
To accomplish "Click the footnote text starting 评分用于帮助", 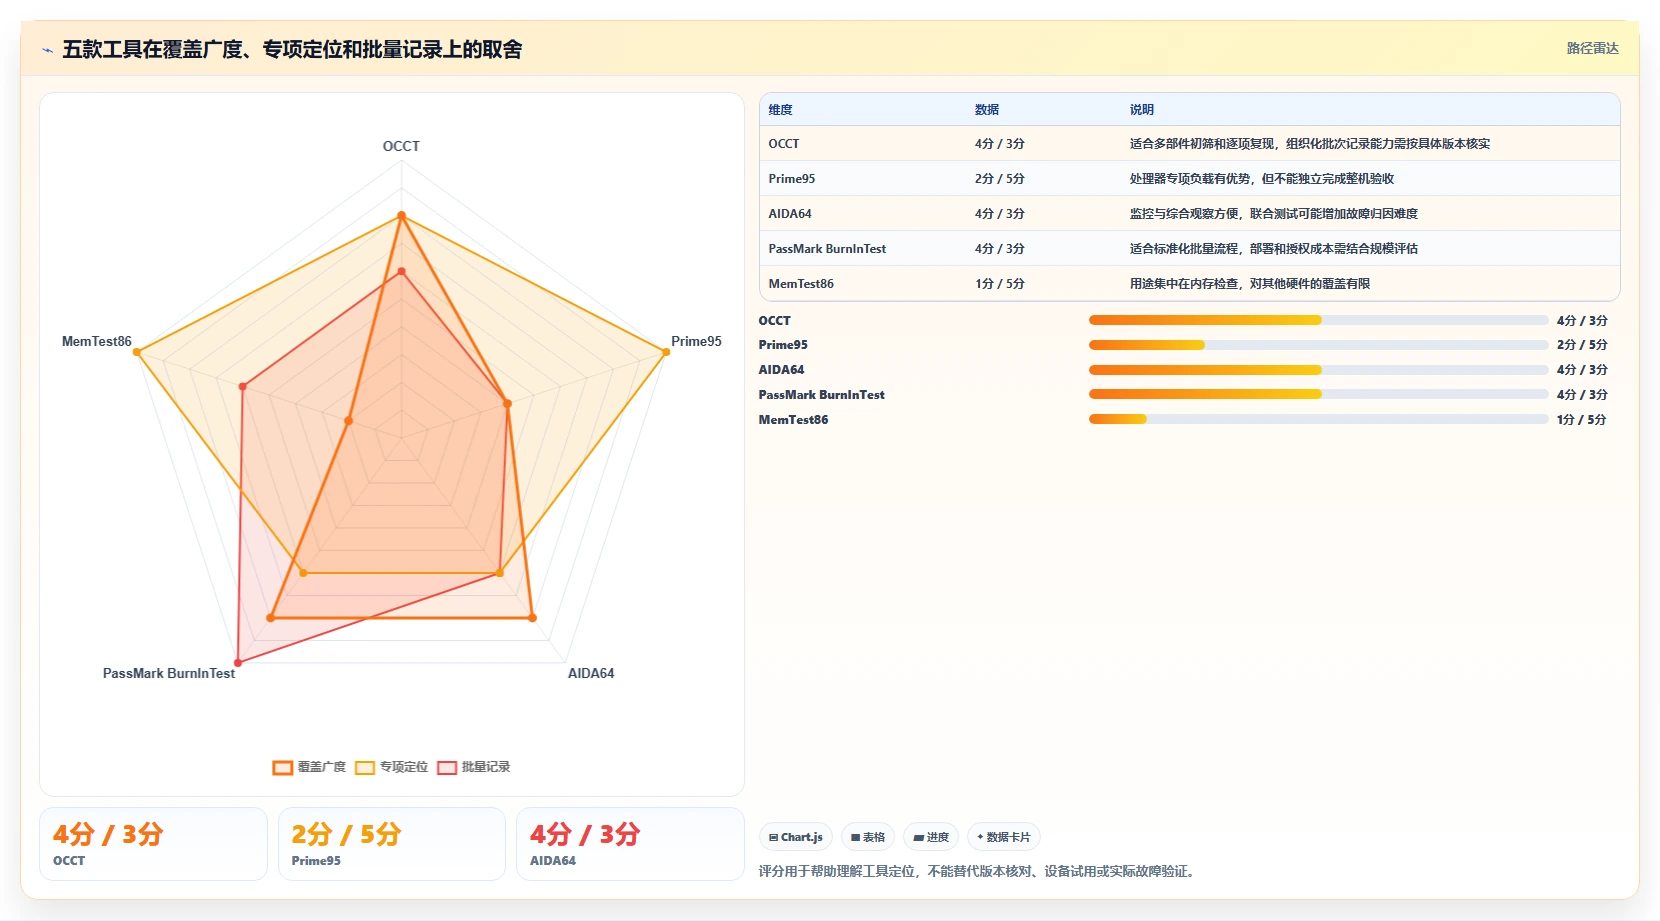I will 978,871.
